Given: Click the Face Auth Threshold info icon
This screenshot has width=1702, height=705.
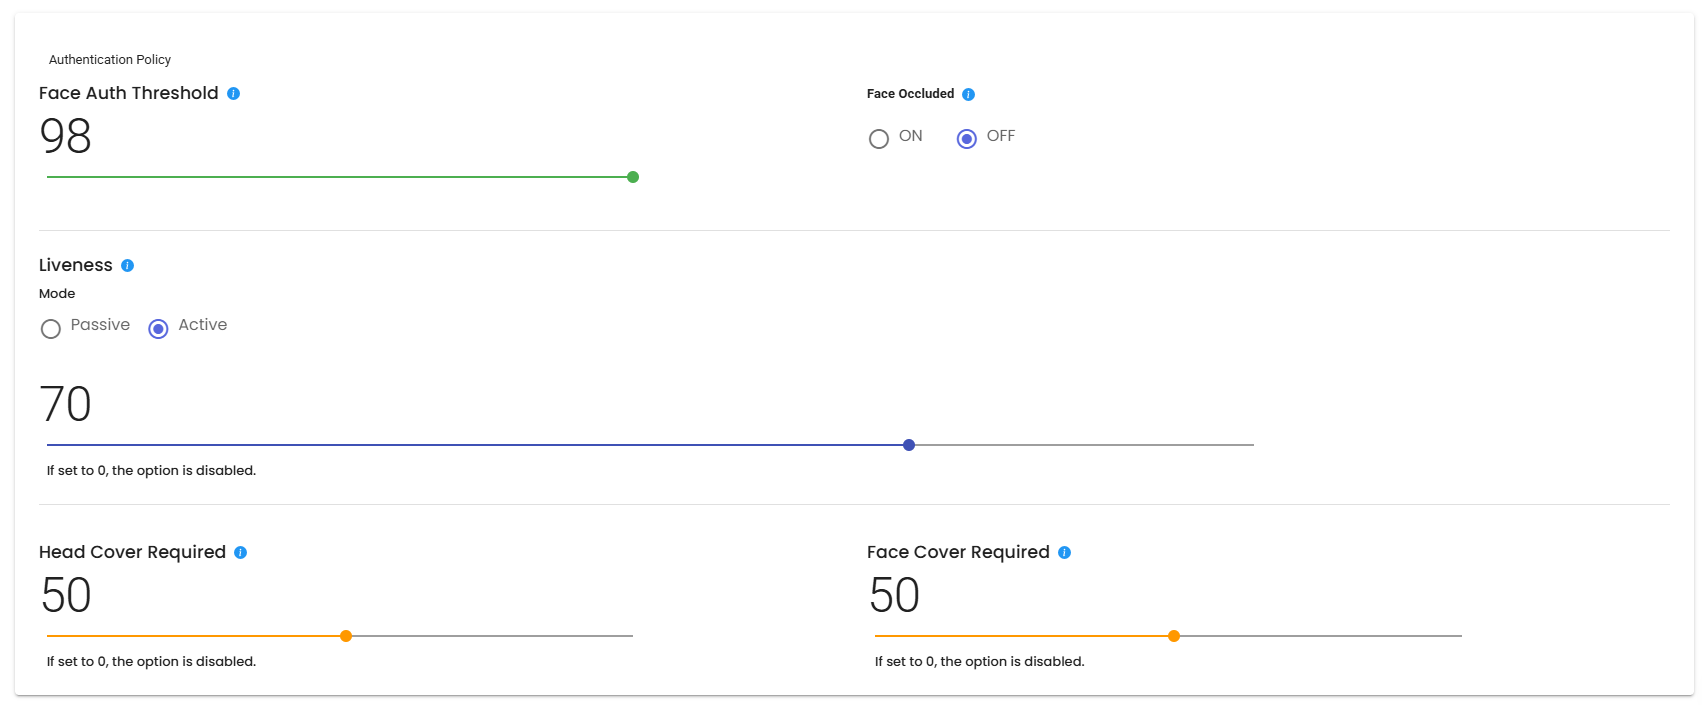Looking at the screenshot, I should (233, 93).
